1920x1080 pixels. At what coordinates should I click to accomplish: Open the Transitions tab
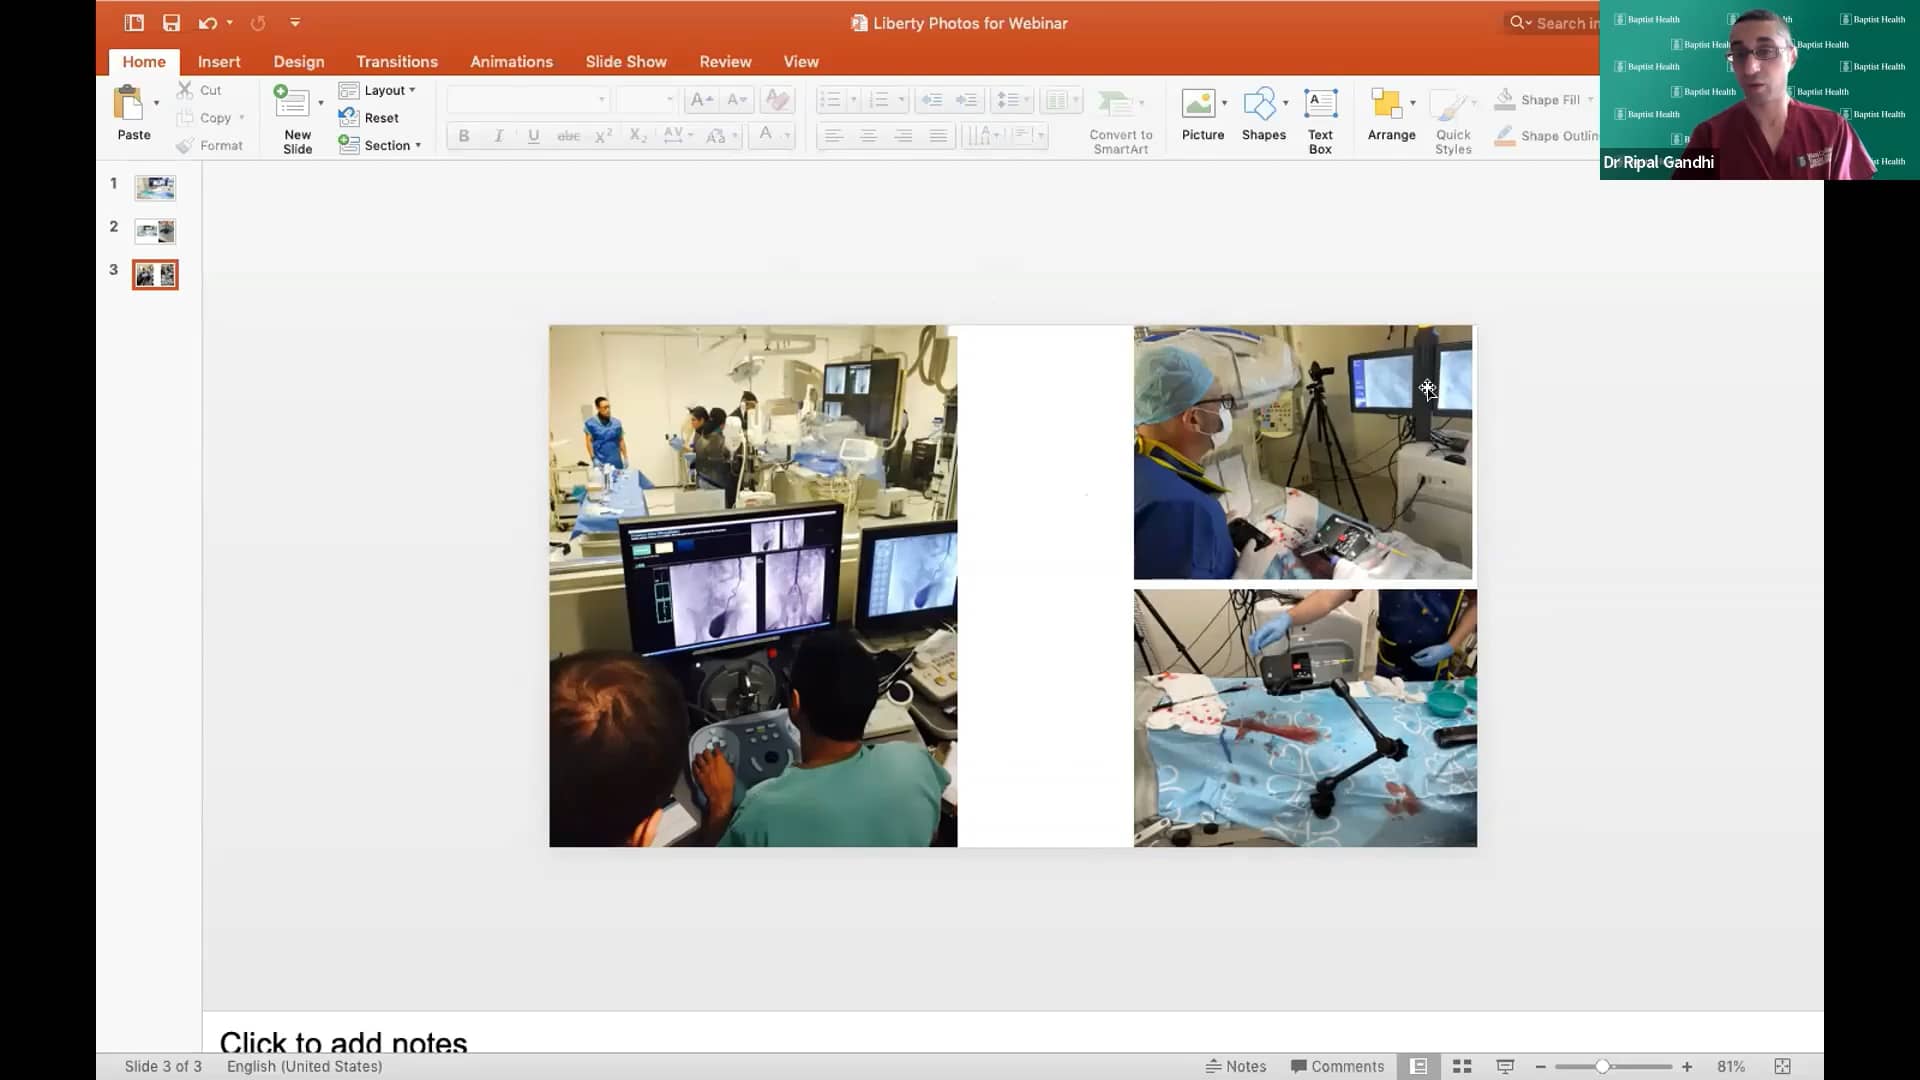click(397, 61)
